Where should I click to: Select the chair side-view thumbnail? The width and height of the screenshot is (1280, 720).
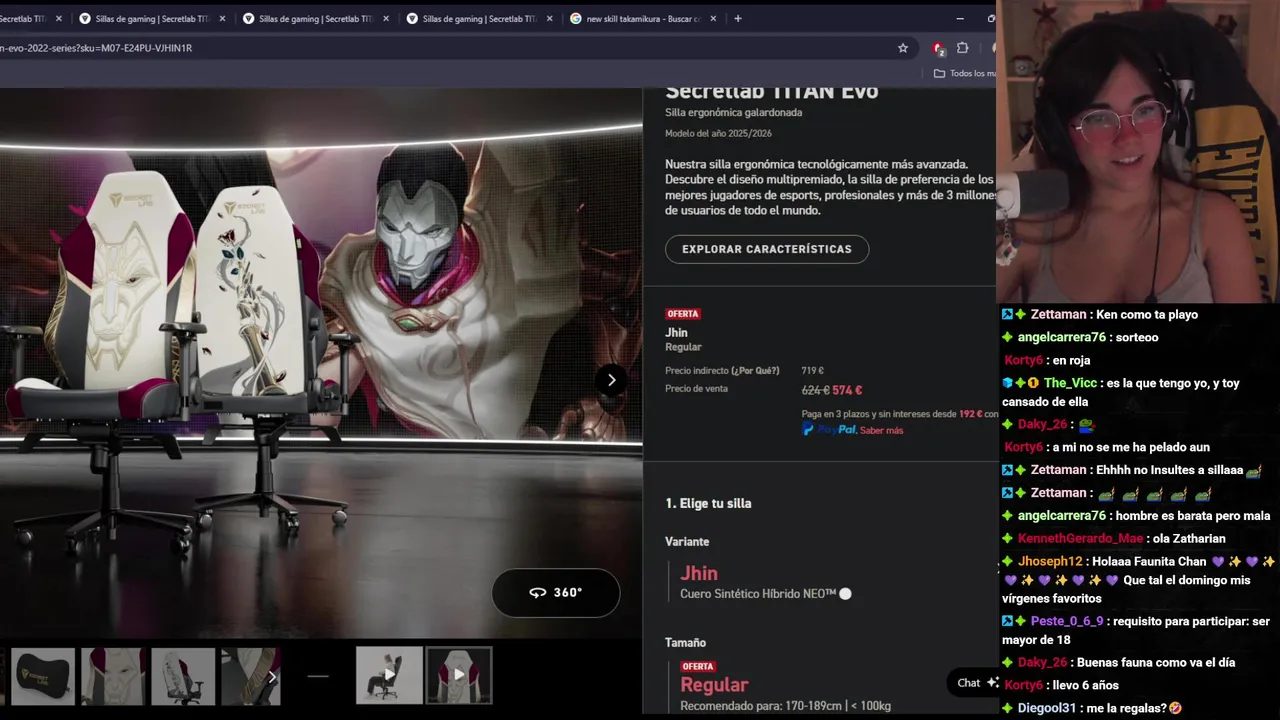tap(183, 676)
